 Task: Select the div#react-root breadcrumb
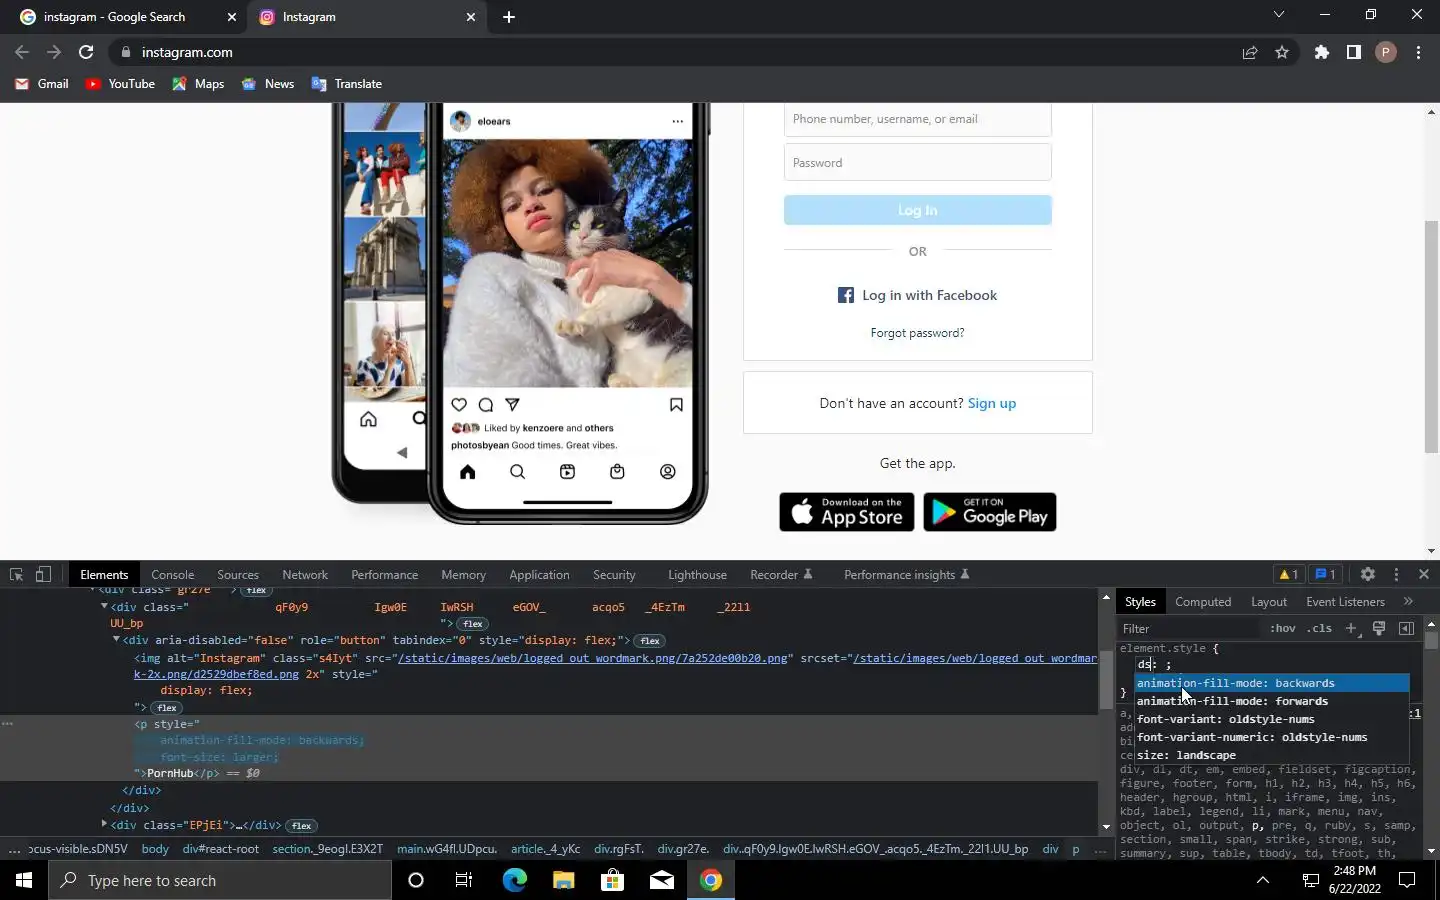coord(220,848)
